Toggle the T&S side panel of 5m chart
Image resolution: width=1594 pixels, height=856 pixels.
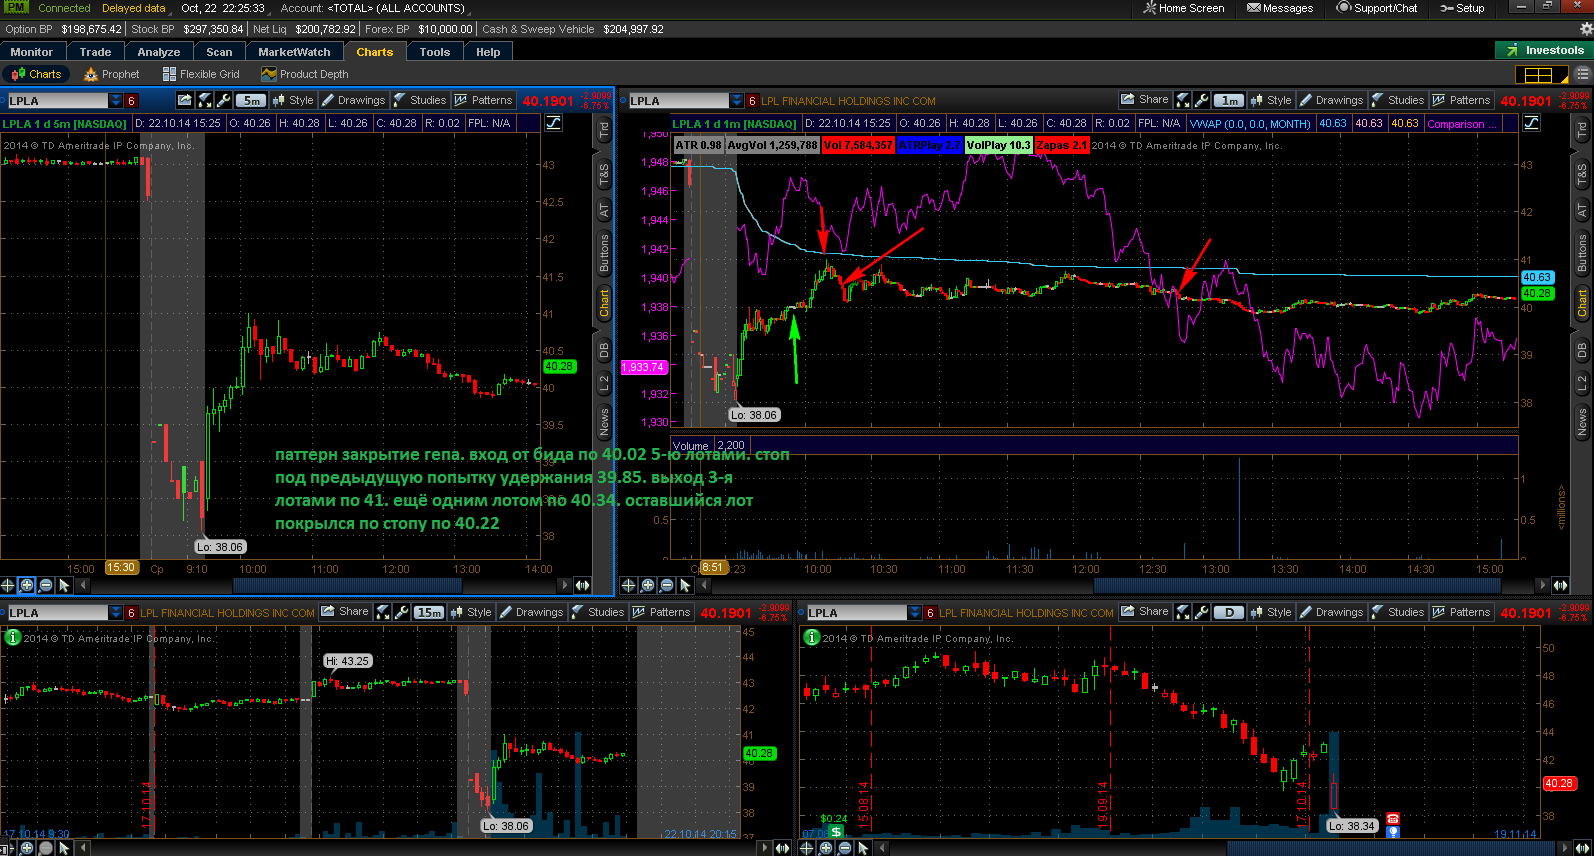(x=604, y=174)
